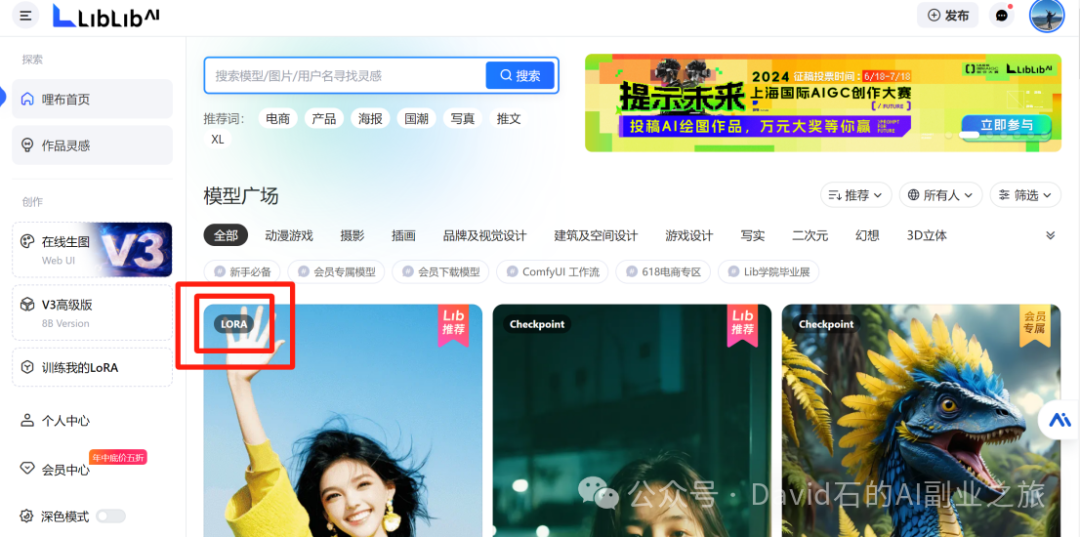Select the 品牌及视觉设计 tab

(484, 235)
